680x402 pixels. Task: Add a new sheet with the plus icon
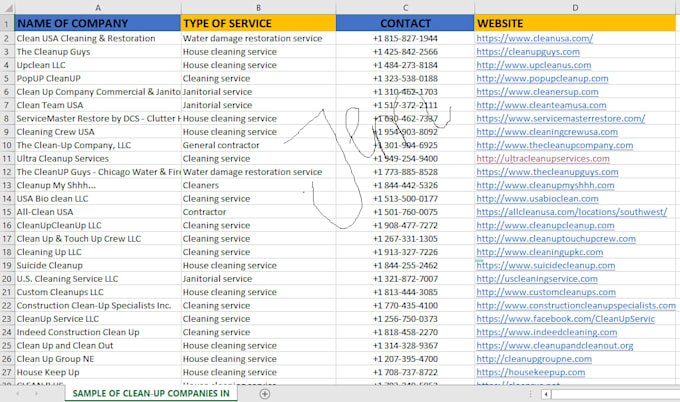point(265,394)
